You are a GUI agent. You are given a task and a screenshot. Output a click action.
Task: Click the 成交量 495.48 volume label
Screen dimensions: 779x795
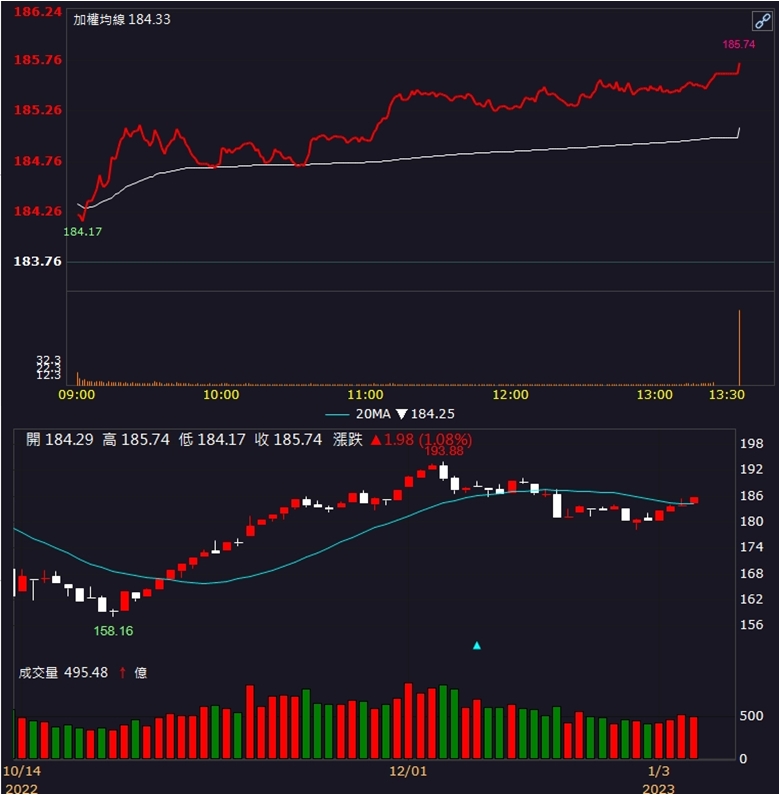coord(63,673)
